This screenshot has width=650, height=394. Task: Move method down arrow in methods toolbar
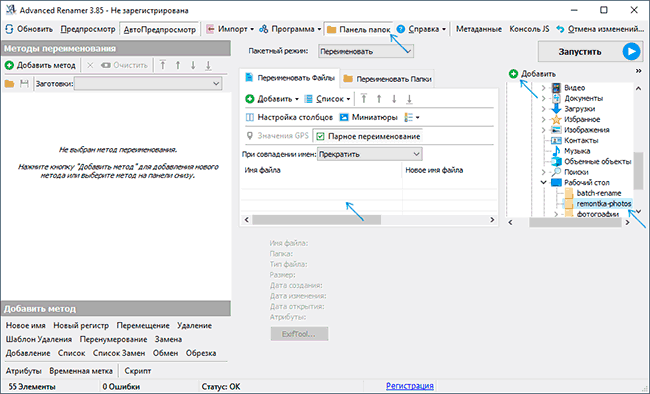(193, 65)
